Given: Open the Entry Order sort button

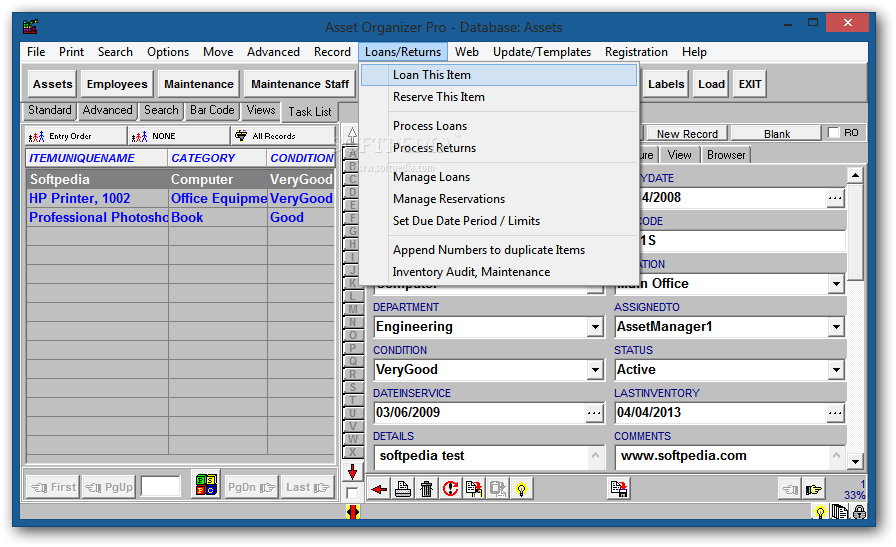Looking at the screenshot, I should click(75, 136).
